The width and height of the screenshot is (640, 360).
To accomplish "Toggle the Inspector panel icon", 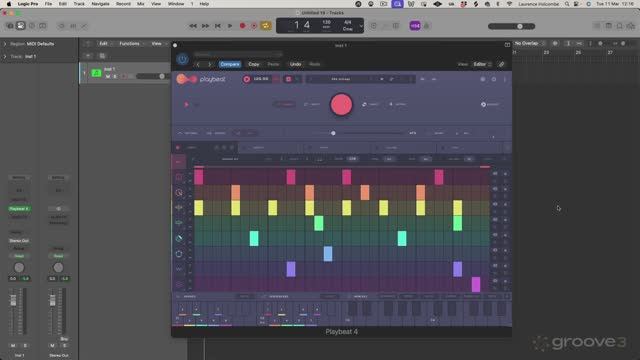I will [21, 26].
